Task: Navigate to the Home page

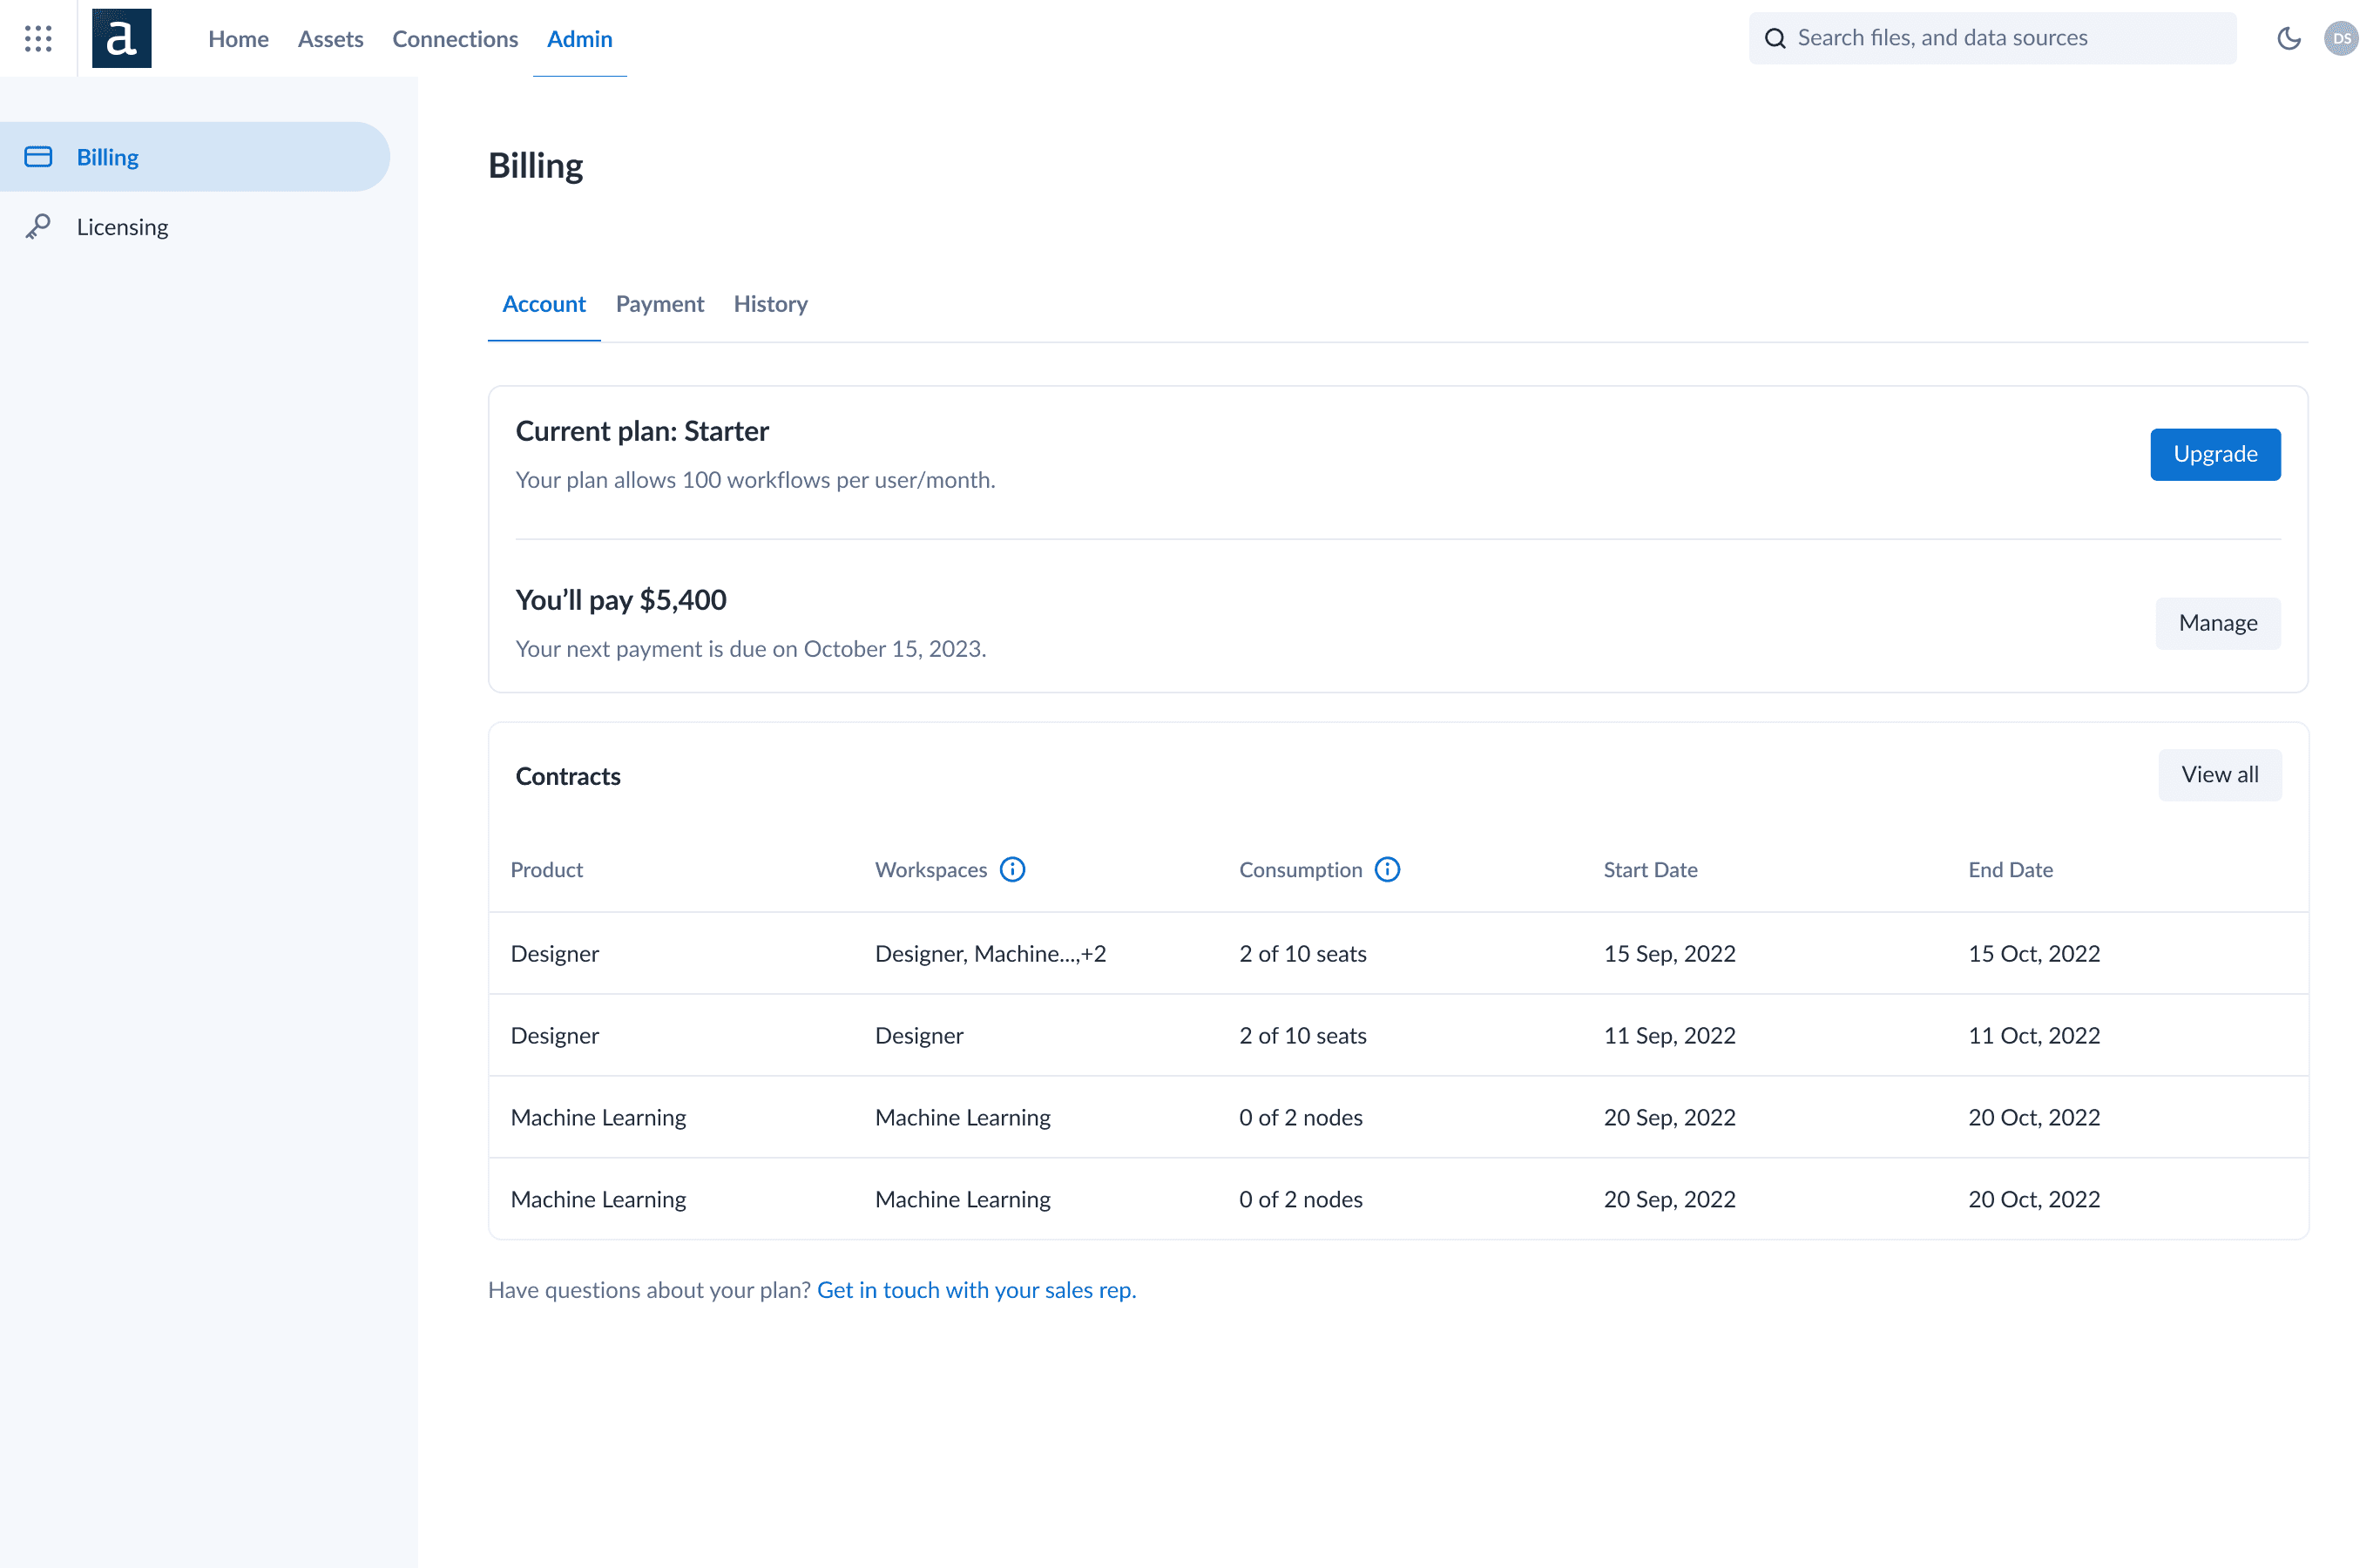Action: (x=238, y=39)
